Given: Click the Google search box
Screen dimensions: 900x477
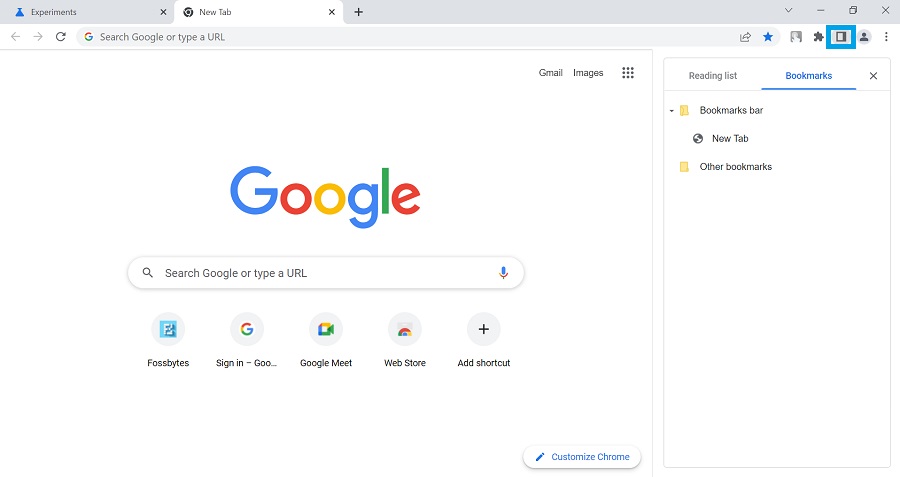Looking at the screenshot, I should point(325,273).
